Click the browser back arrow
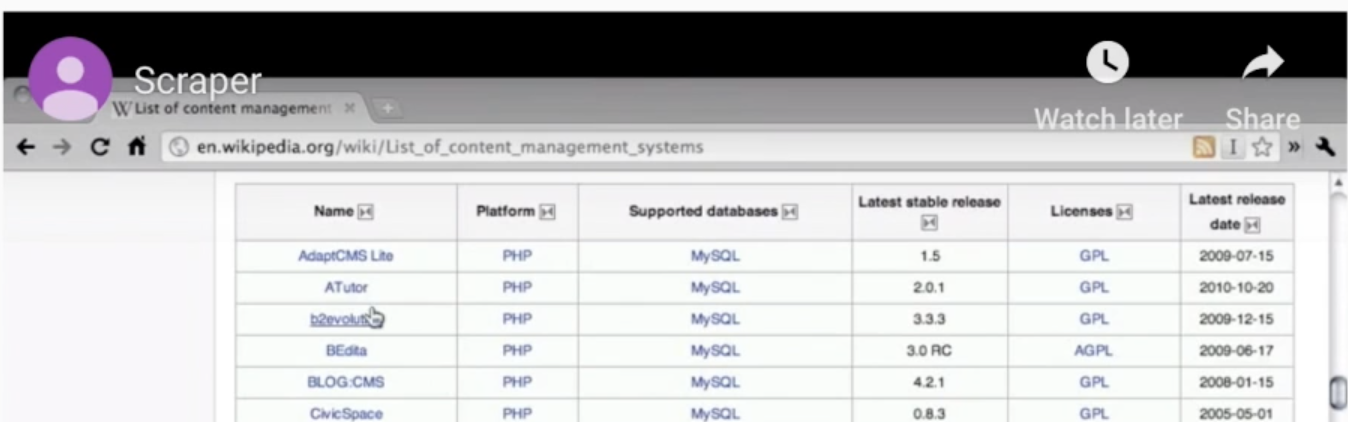The image size is (1348, 422). click(x=26, y=147)
